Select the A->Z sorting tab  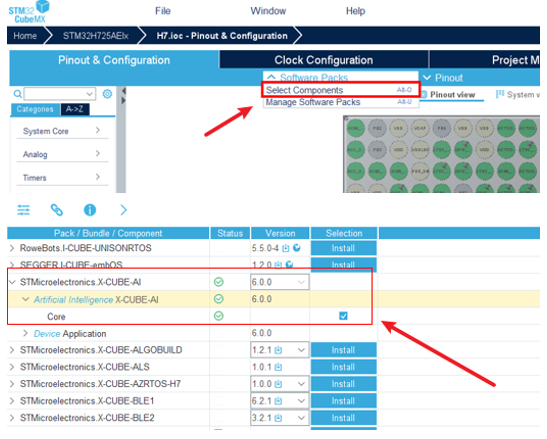coord(75,109)
